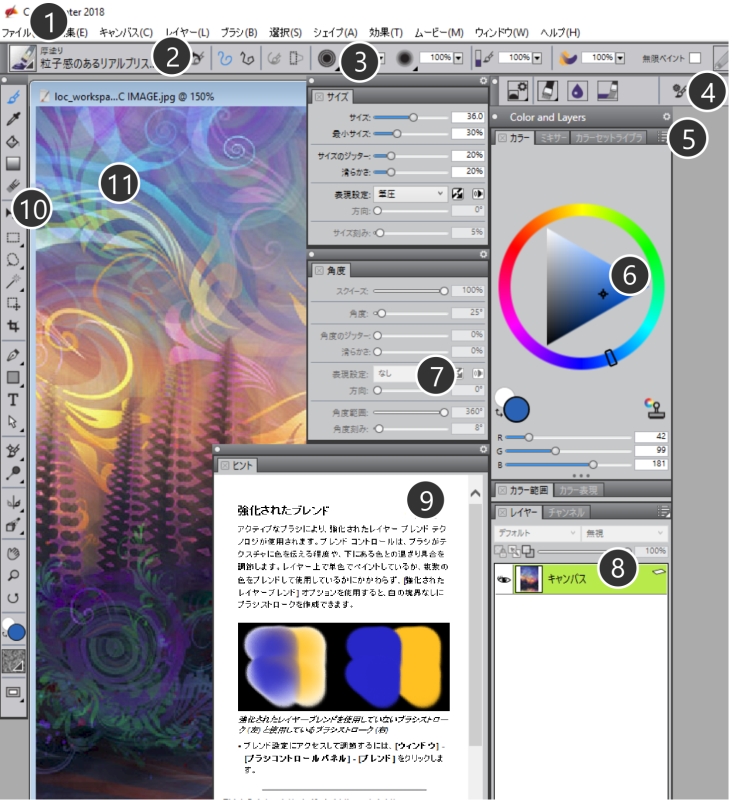Select the Grabber hand tool
This screenshot has width=732, height=800.
14,552
